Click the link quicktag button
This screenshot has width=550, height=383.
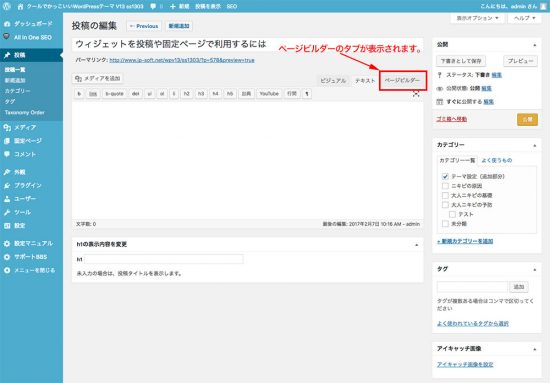93,94
